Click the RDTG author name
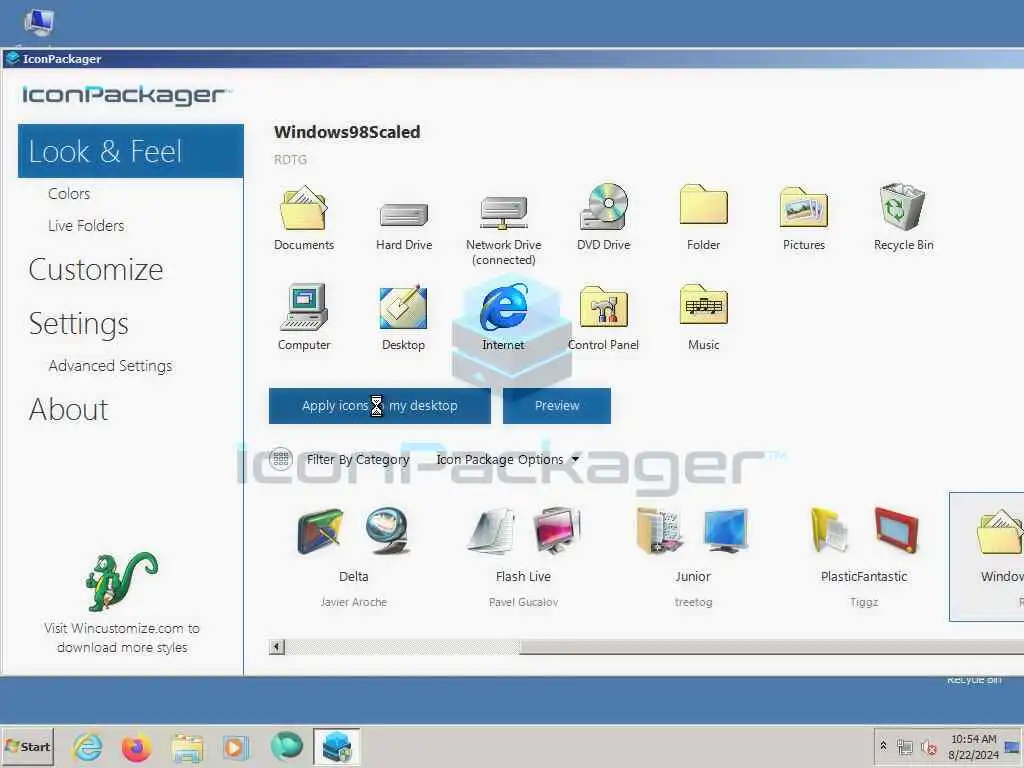1024x768 pixels. click(x=290, y=159)
